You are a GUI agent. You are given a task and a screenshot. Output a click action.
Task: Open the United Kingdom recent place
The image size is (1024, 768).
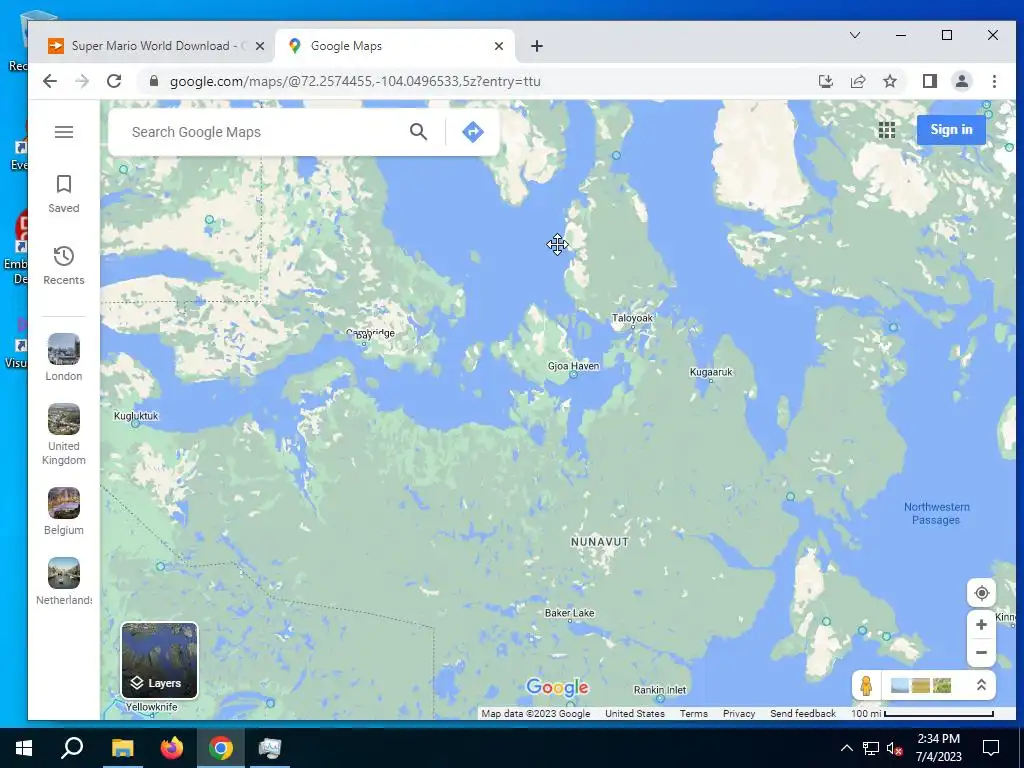tap(63, 434)
